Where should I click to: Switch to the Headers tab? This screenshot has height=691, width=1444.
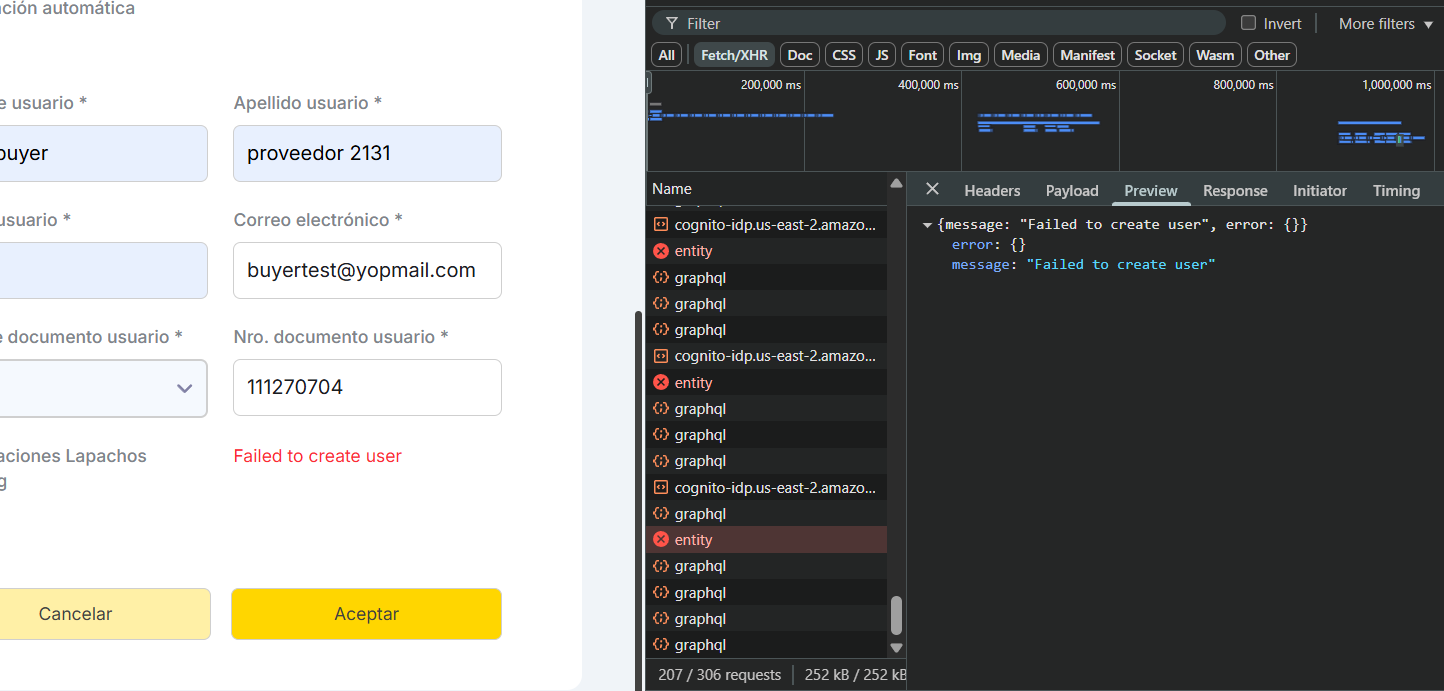click(992, 190)
